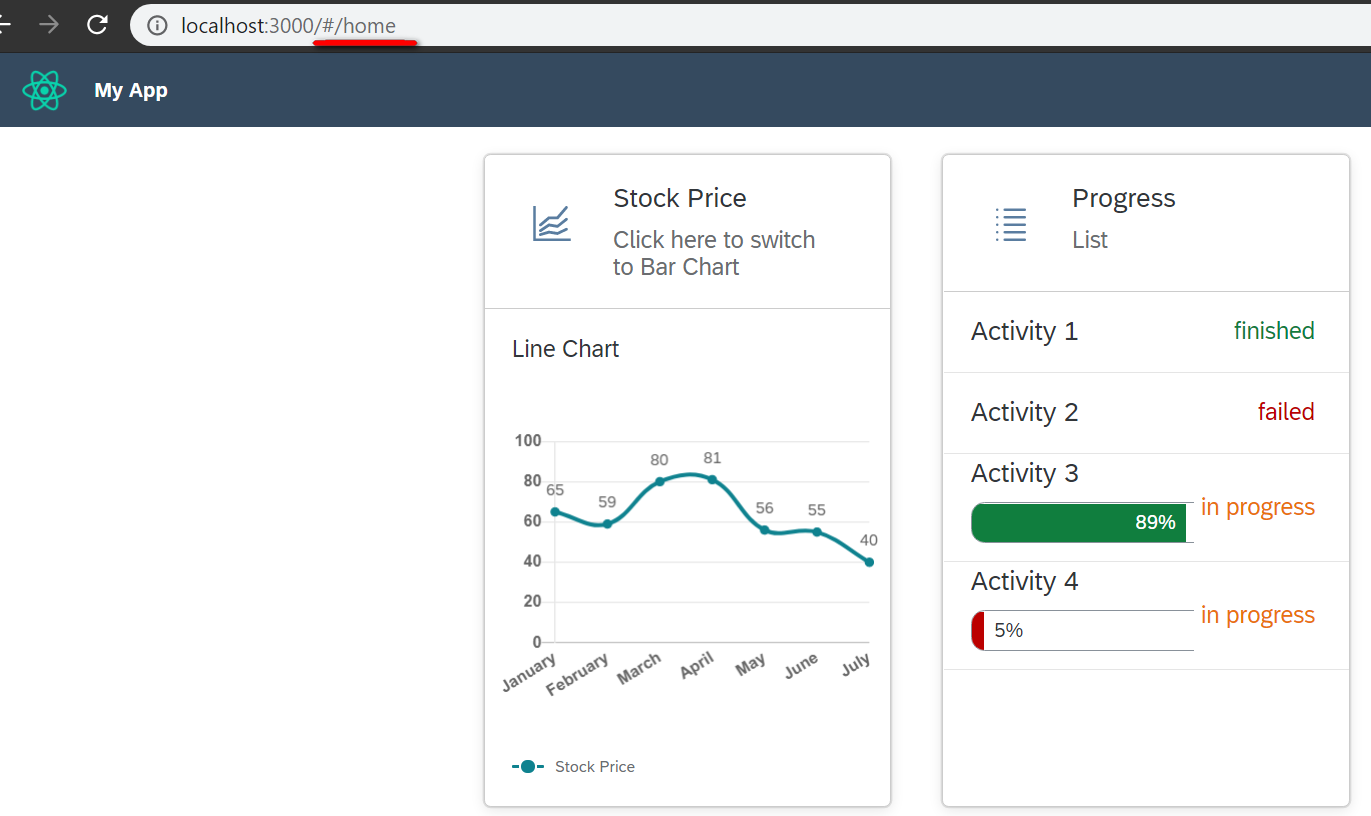
Task: Click the June data point (55)
Action: 817,532
